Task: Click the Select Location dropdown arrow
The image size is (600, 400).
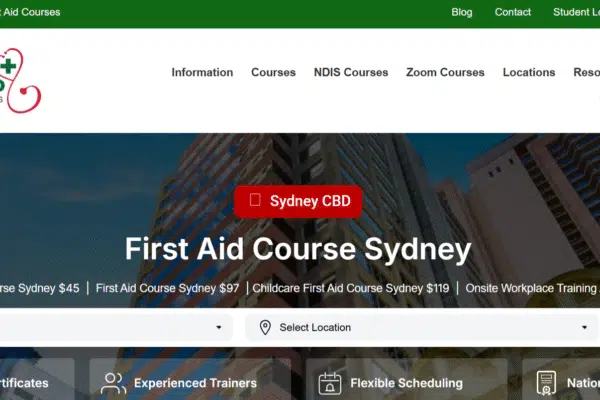Action: tap(584, 327)
